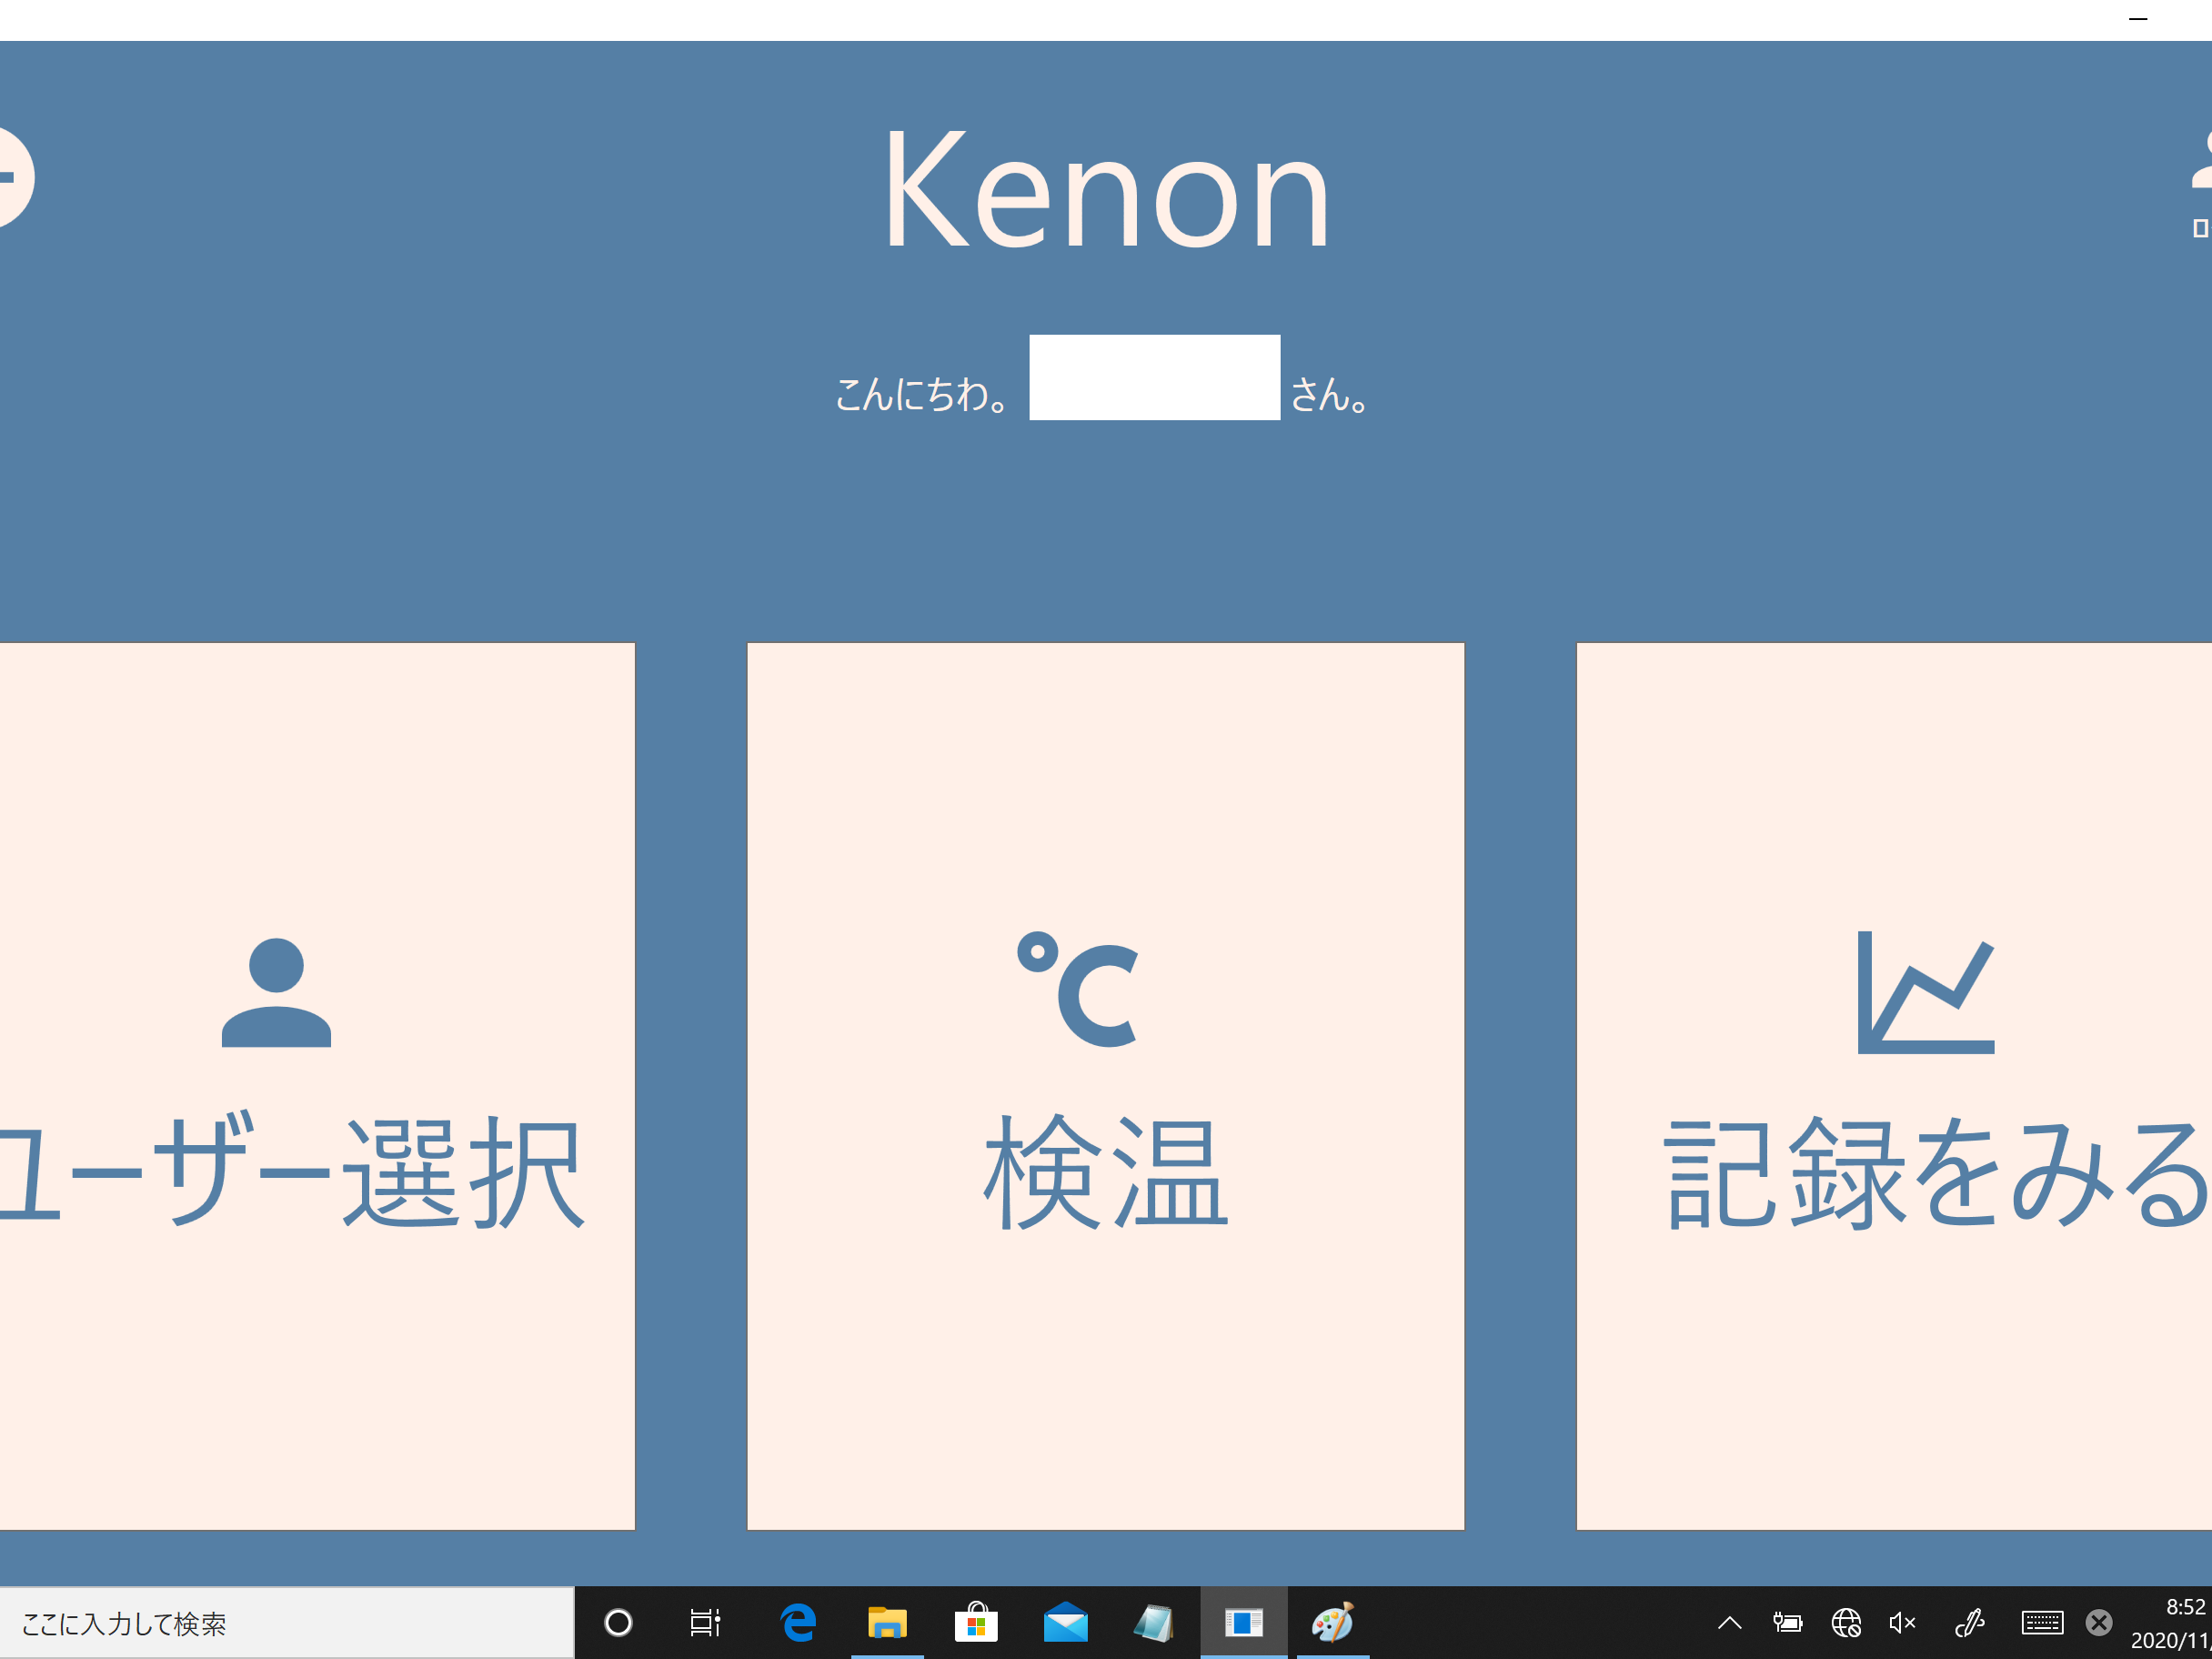Click the °C thermometer icon
The image size is (2212, 1659).
click(x=1079, y=989)
